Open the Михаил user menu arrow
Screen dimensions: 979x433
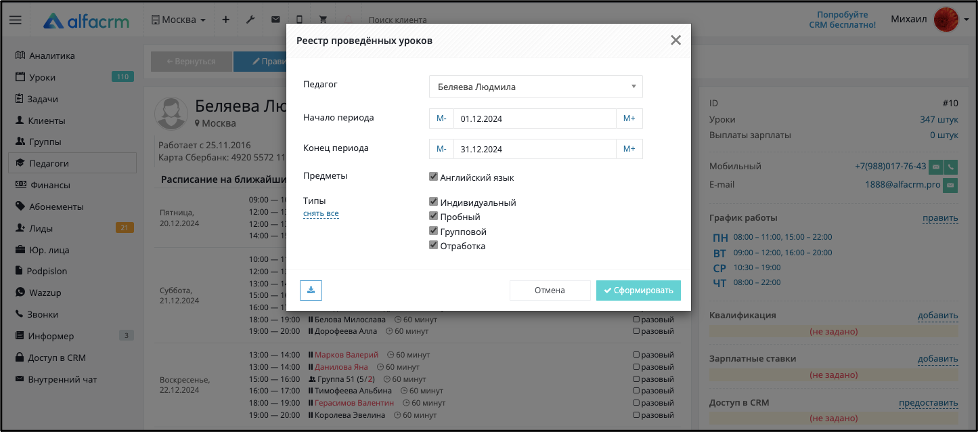[967, 20]
